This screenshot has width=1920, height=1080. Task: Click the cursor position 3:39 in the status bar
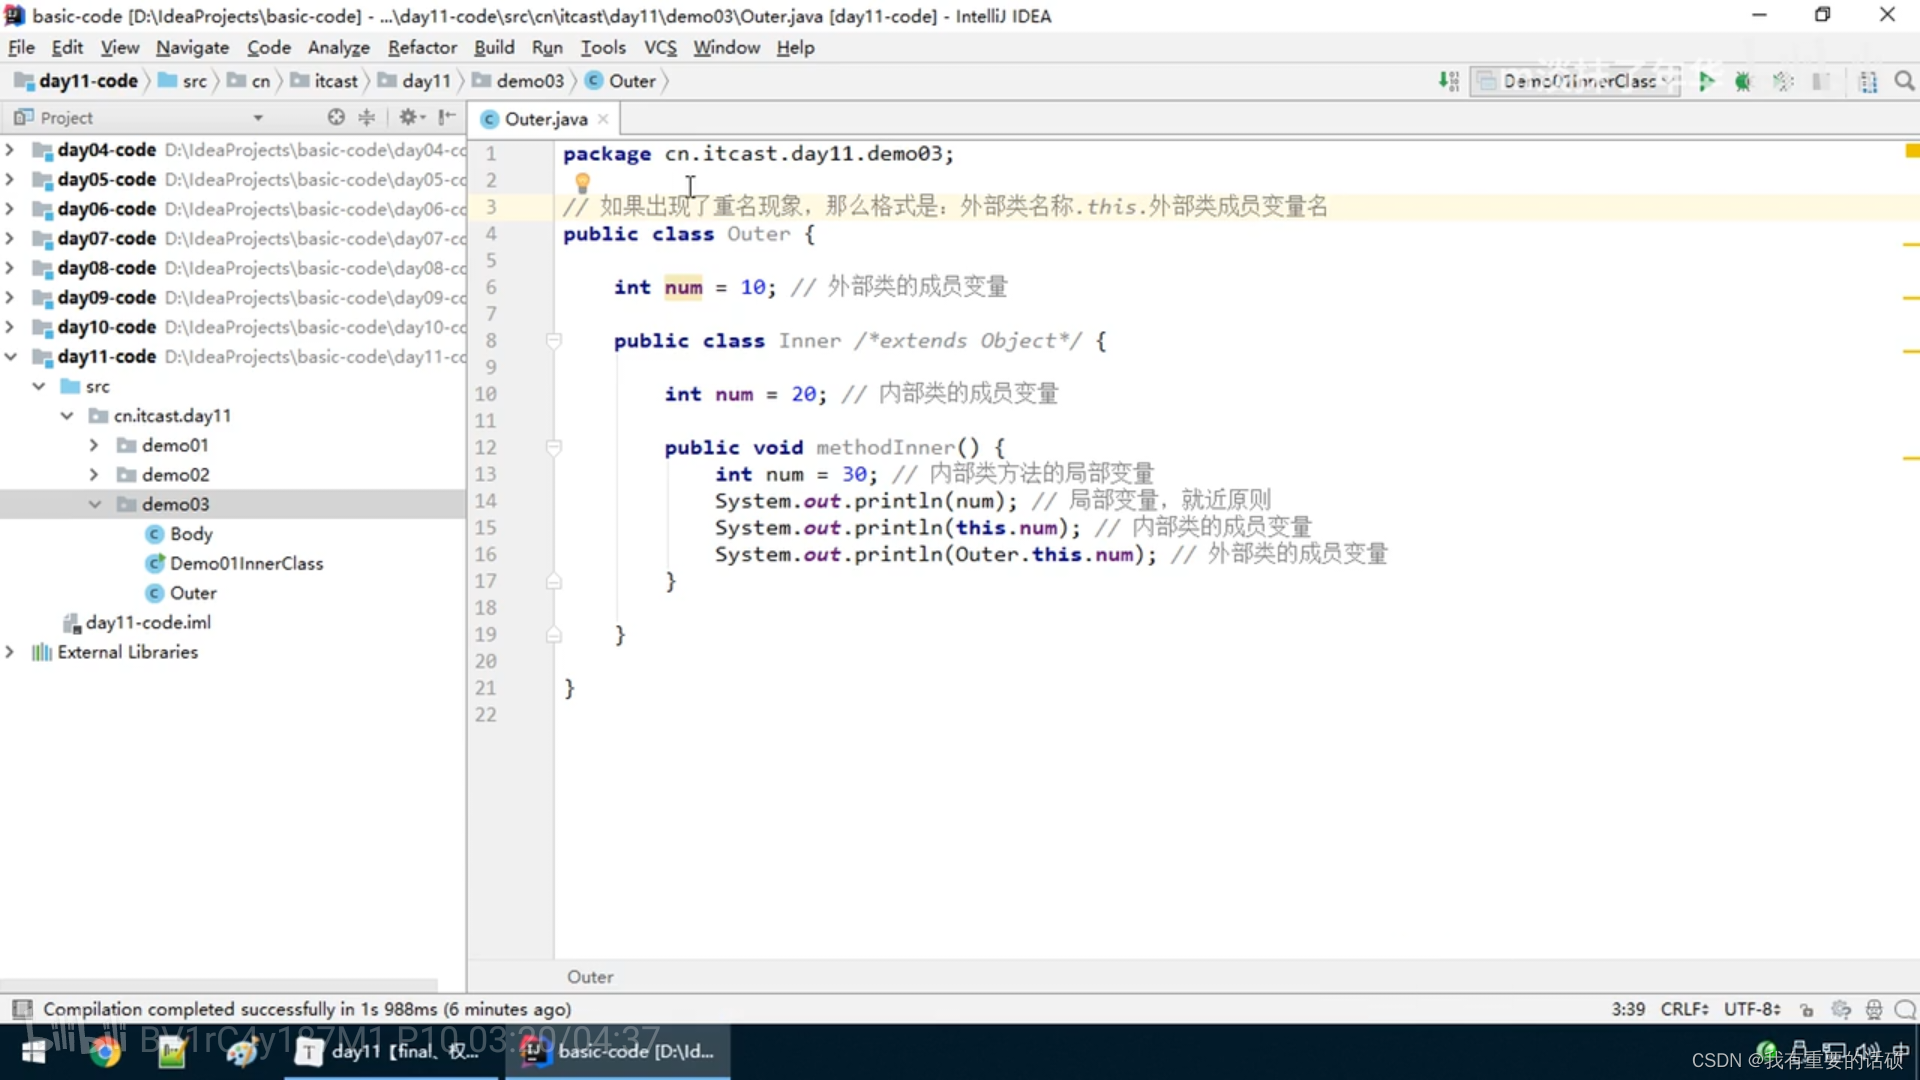pyautogui.click(x=1628, y=1009)
